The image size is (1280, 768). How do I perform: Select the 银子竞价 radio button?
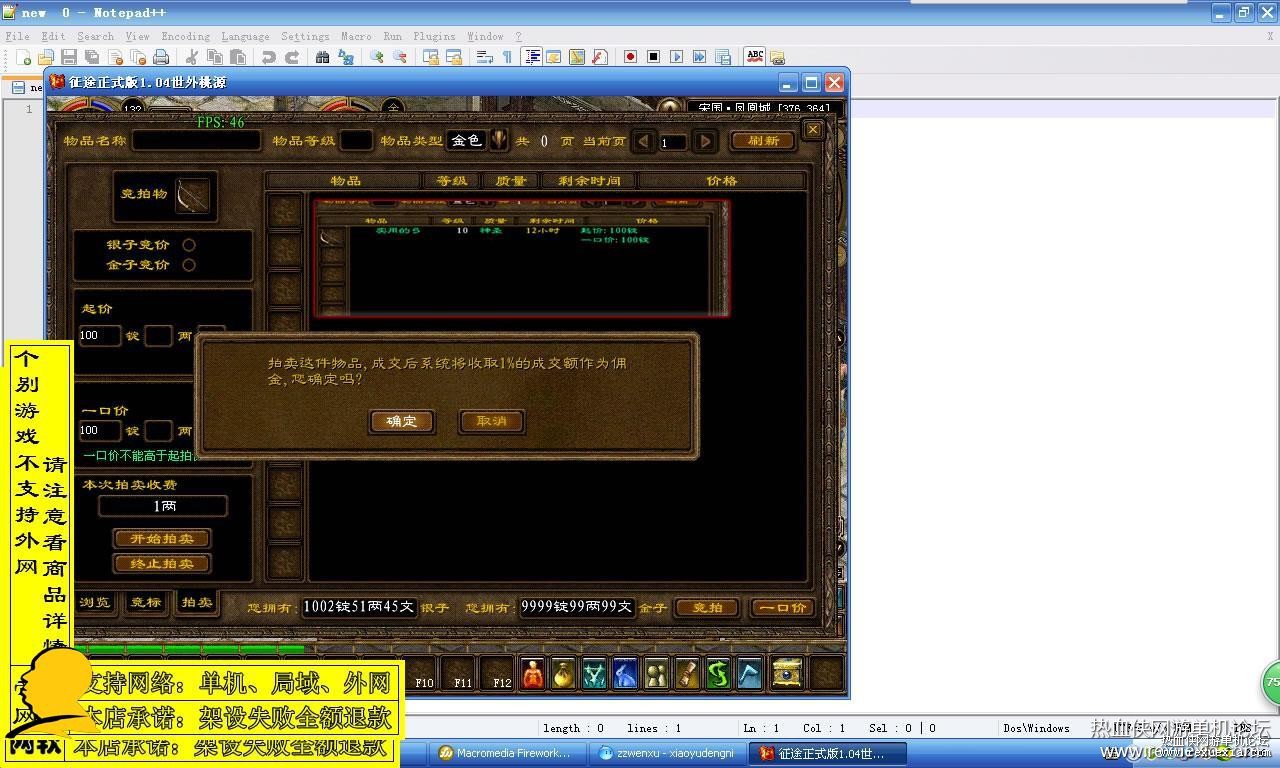click(189, 245)
